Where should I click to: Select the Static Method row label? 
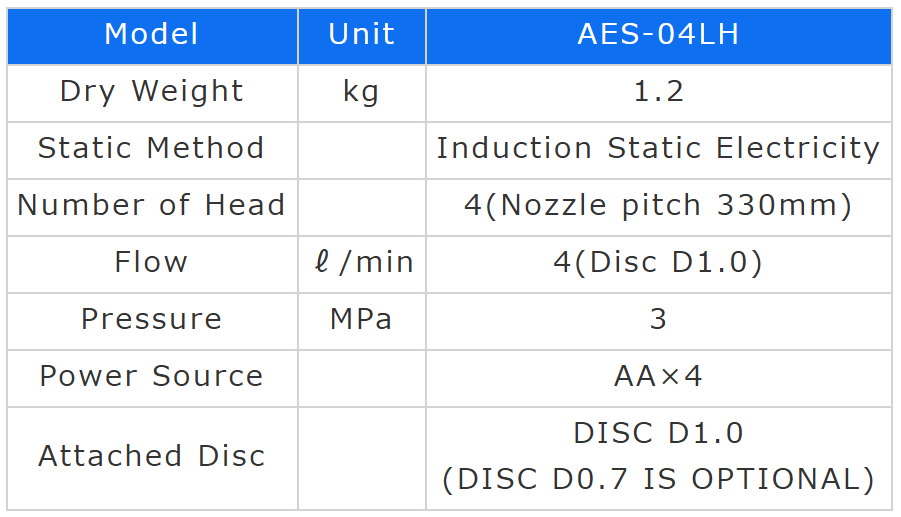[152, 149]
